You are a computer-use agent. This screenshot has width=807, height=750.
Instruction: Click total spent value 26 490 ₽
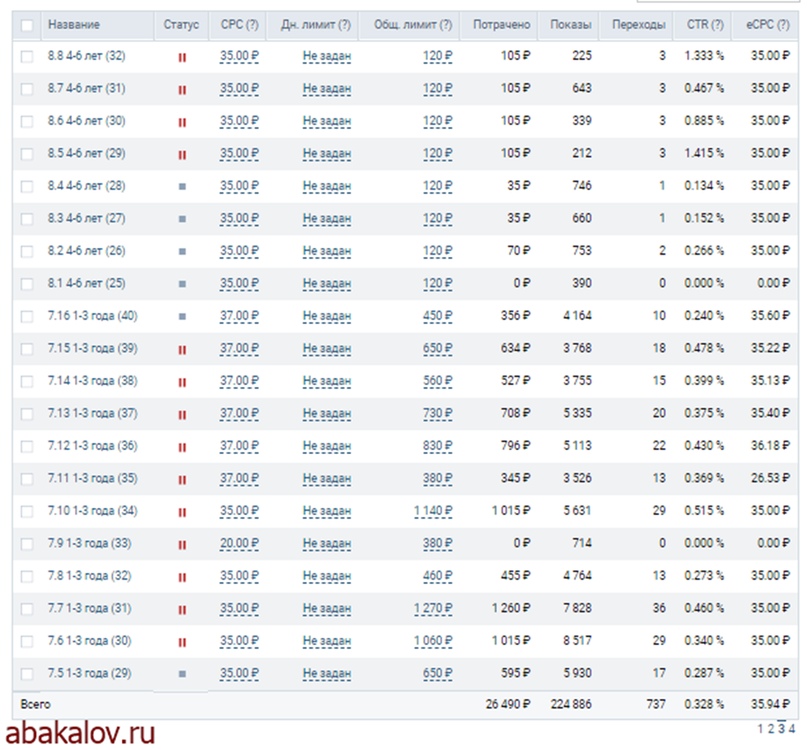[x=508, y=704]
